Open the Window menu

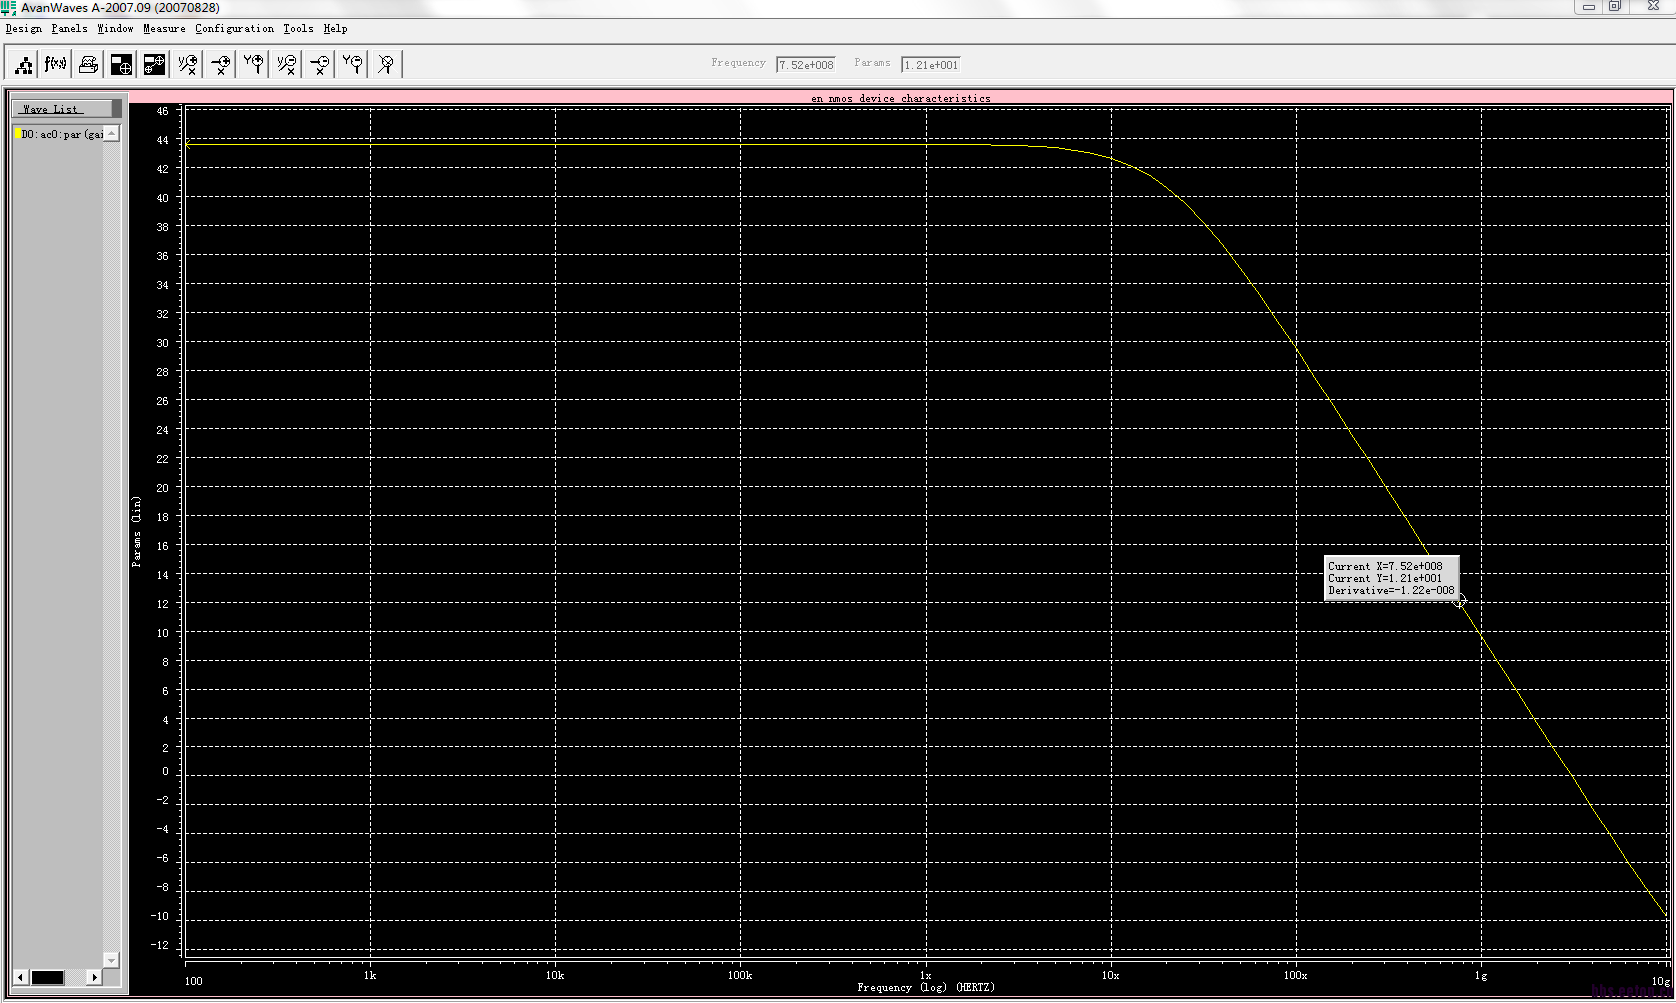115,29
